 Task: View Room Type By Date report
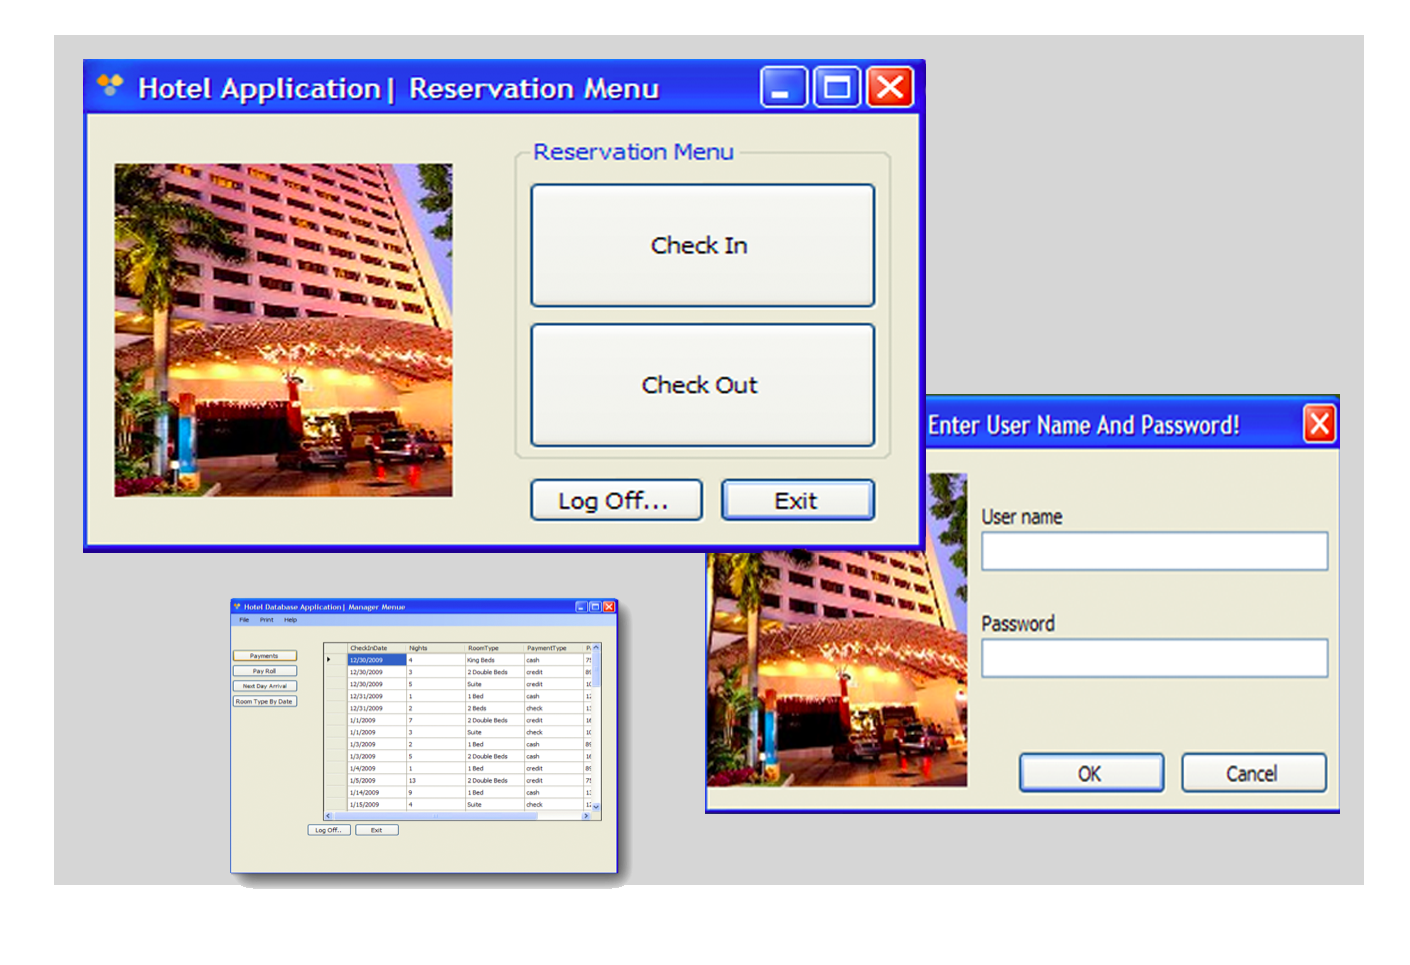[264, 701]
